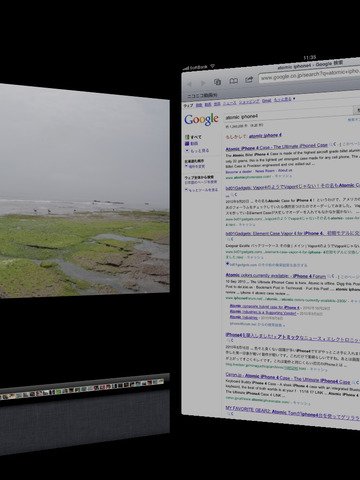Open the Safari bookmarks book icon
This screenshot has height=480, width=360.
tap(234, 81)
